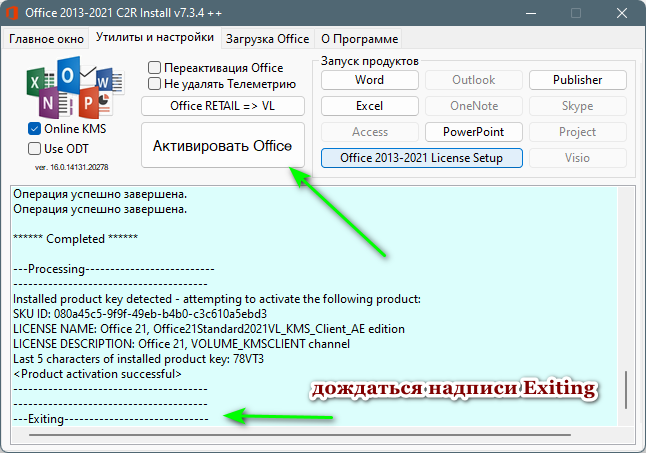This screenshot has height=453, width=646.
Task: Click the greyed-out Skype button
Action: 578,106
